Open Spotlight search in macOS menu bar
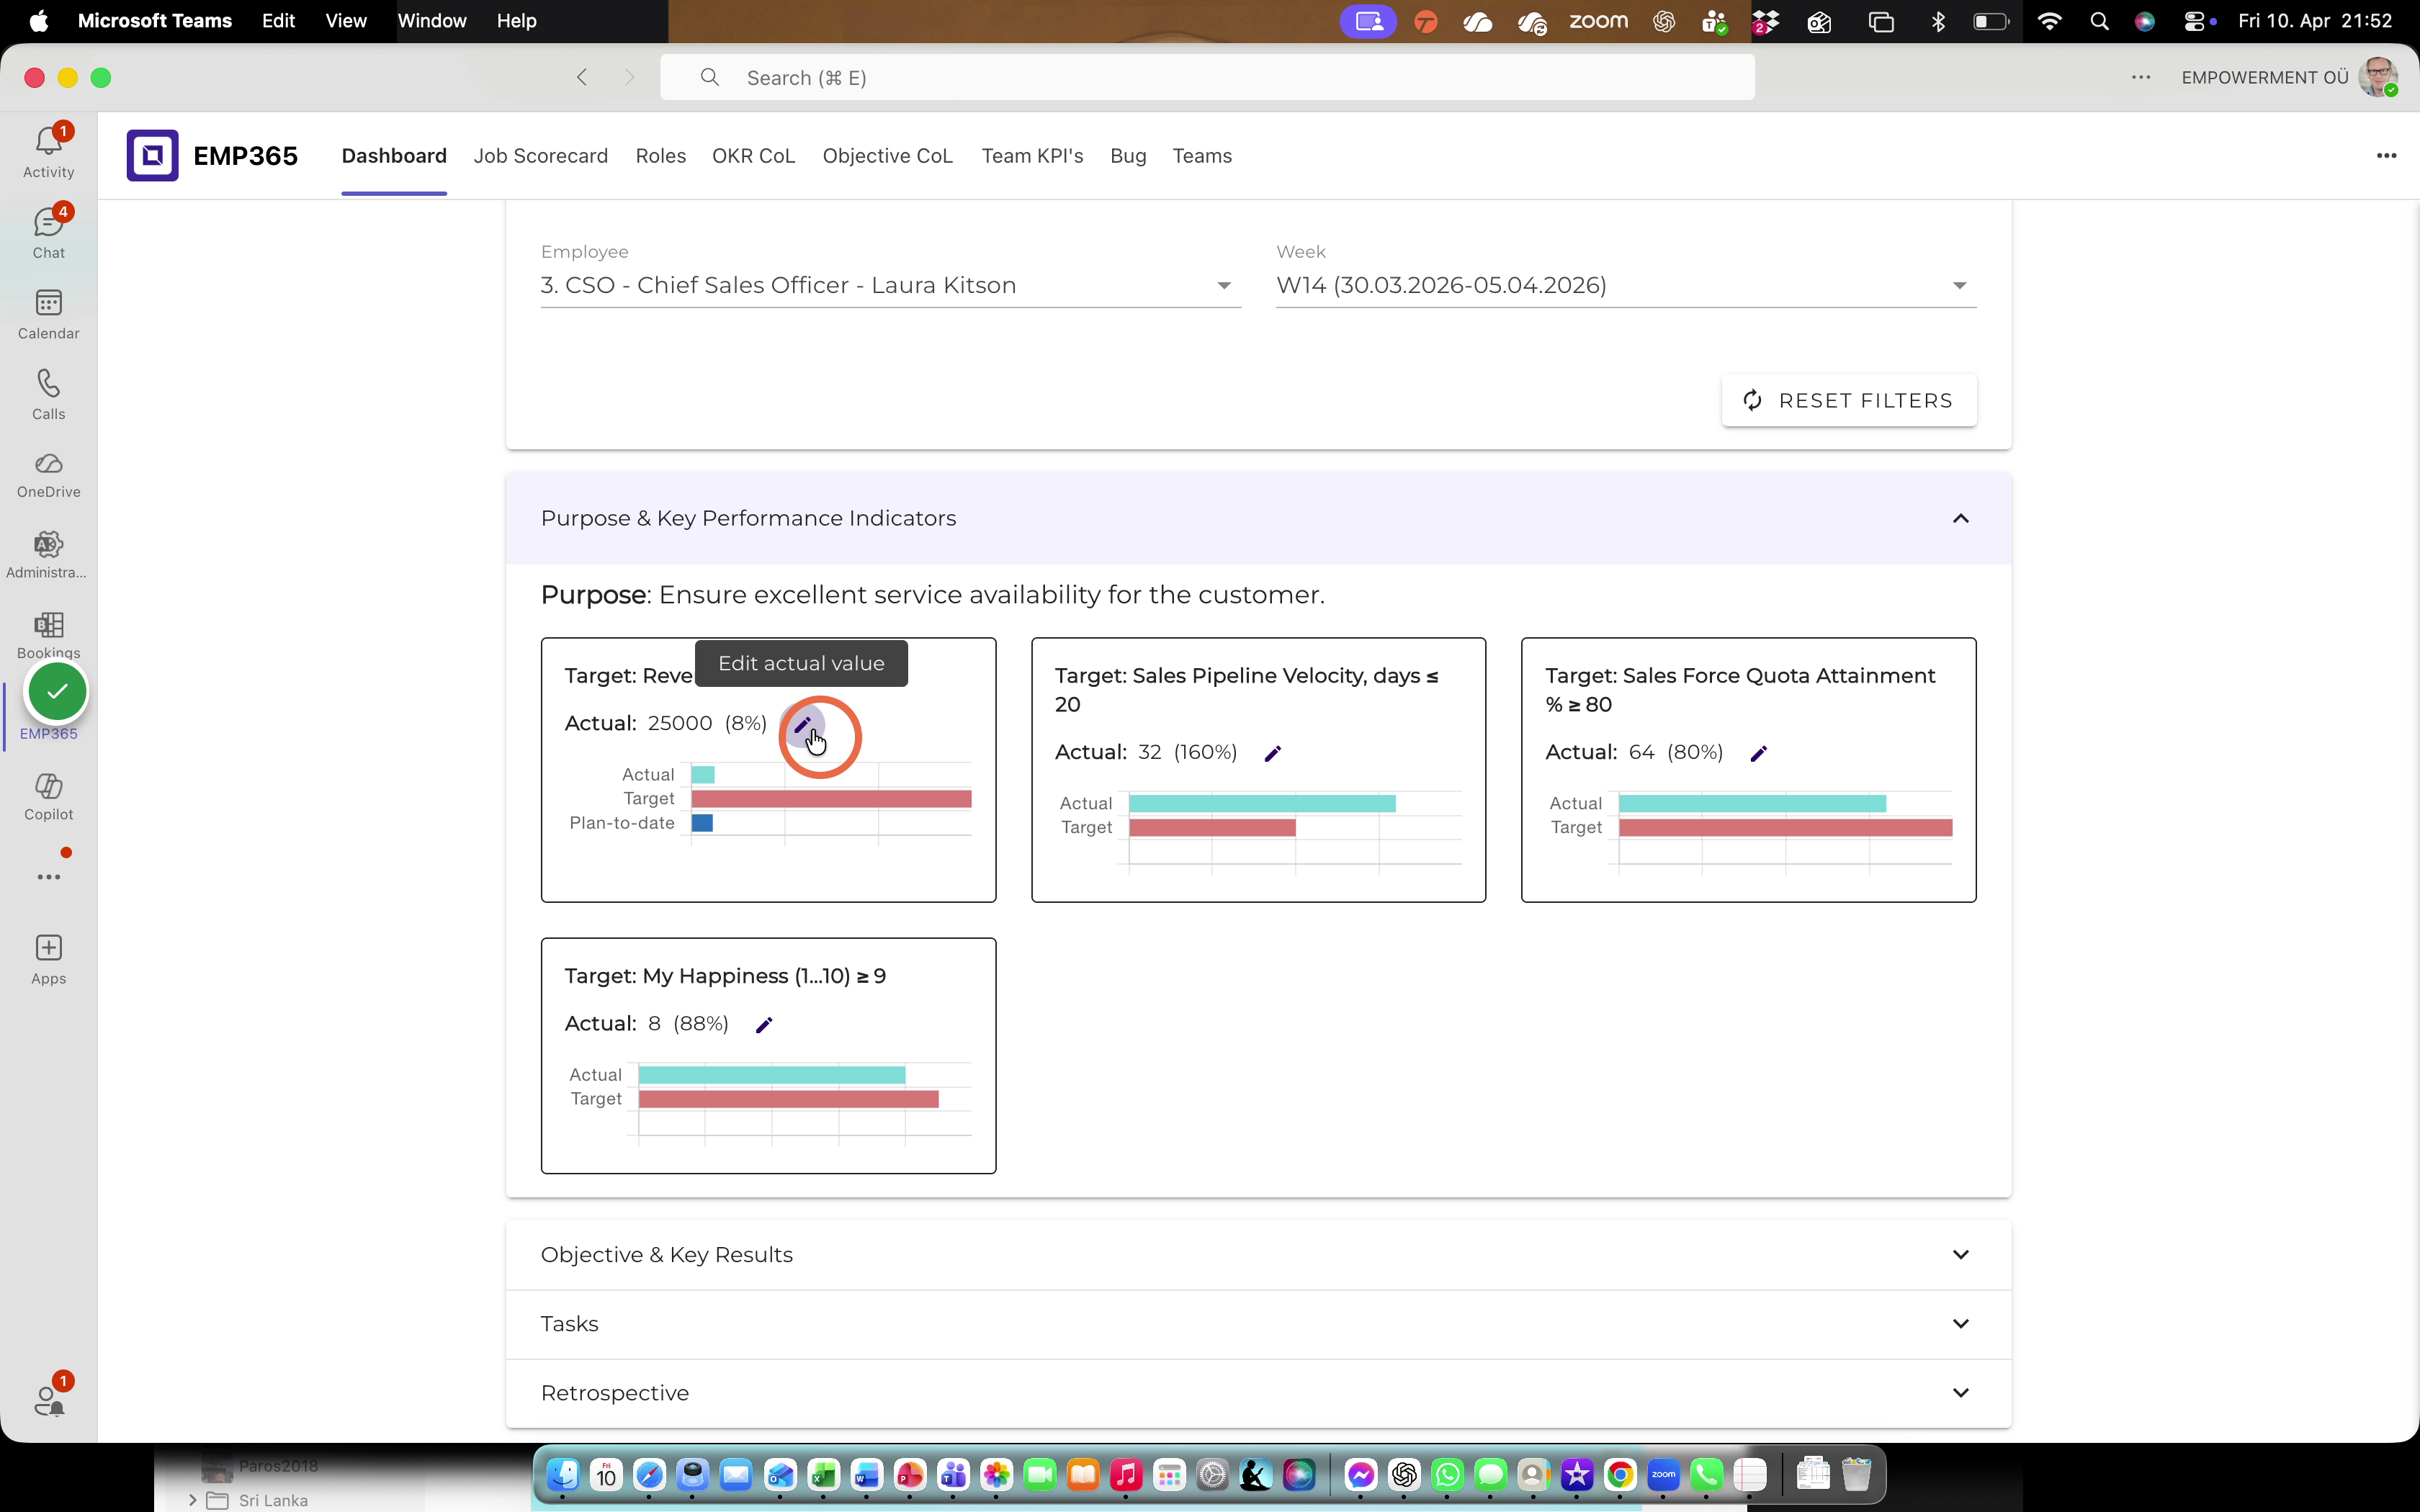The height and width of the screenshot is (1512, 2420). [x=2099, y=21]
